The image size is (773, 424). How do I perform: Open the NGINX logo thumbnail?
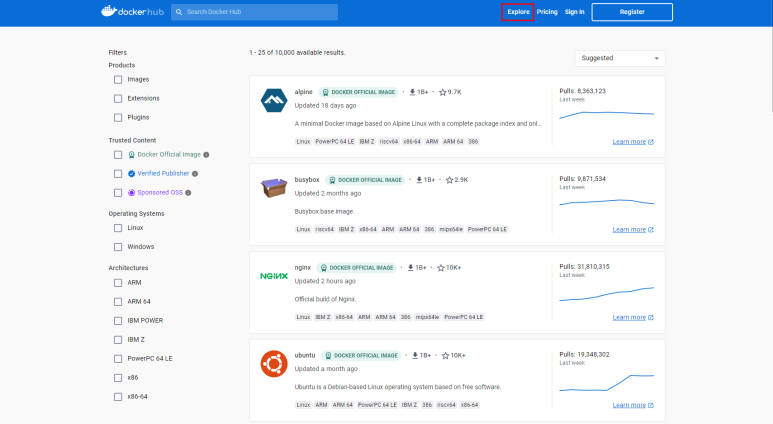click(274, 276)
